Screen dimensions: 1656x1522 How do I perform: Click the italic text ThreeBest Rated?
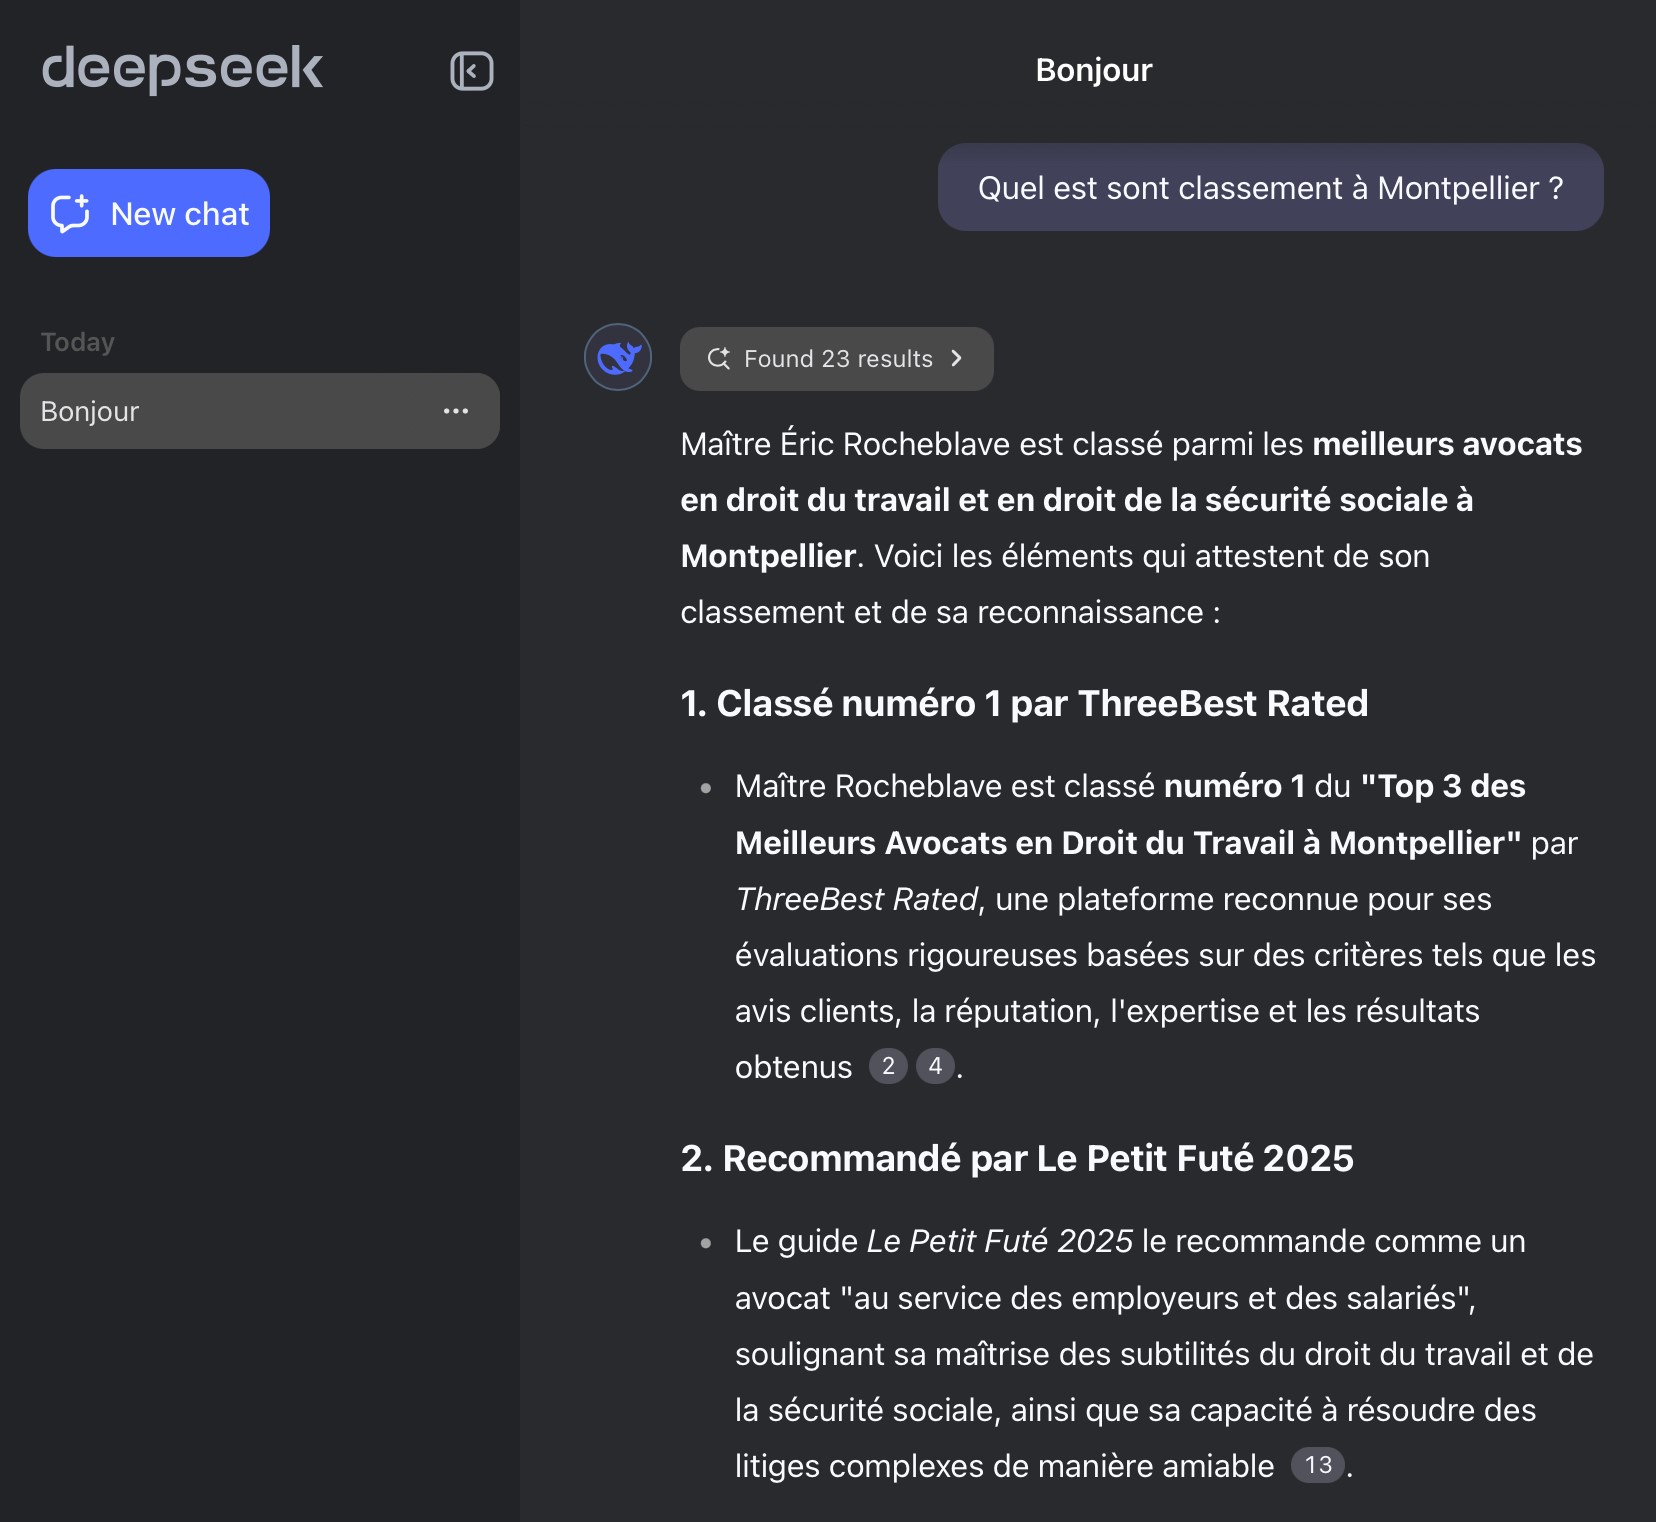coord(857,899)
